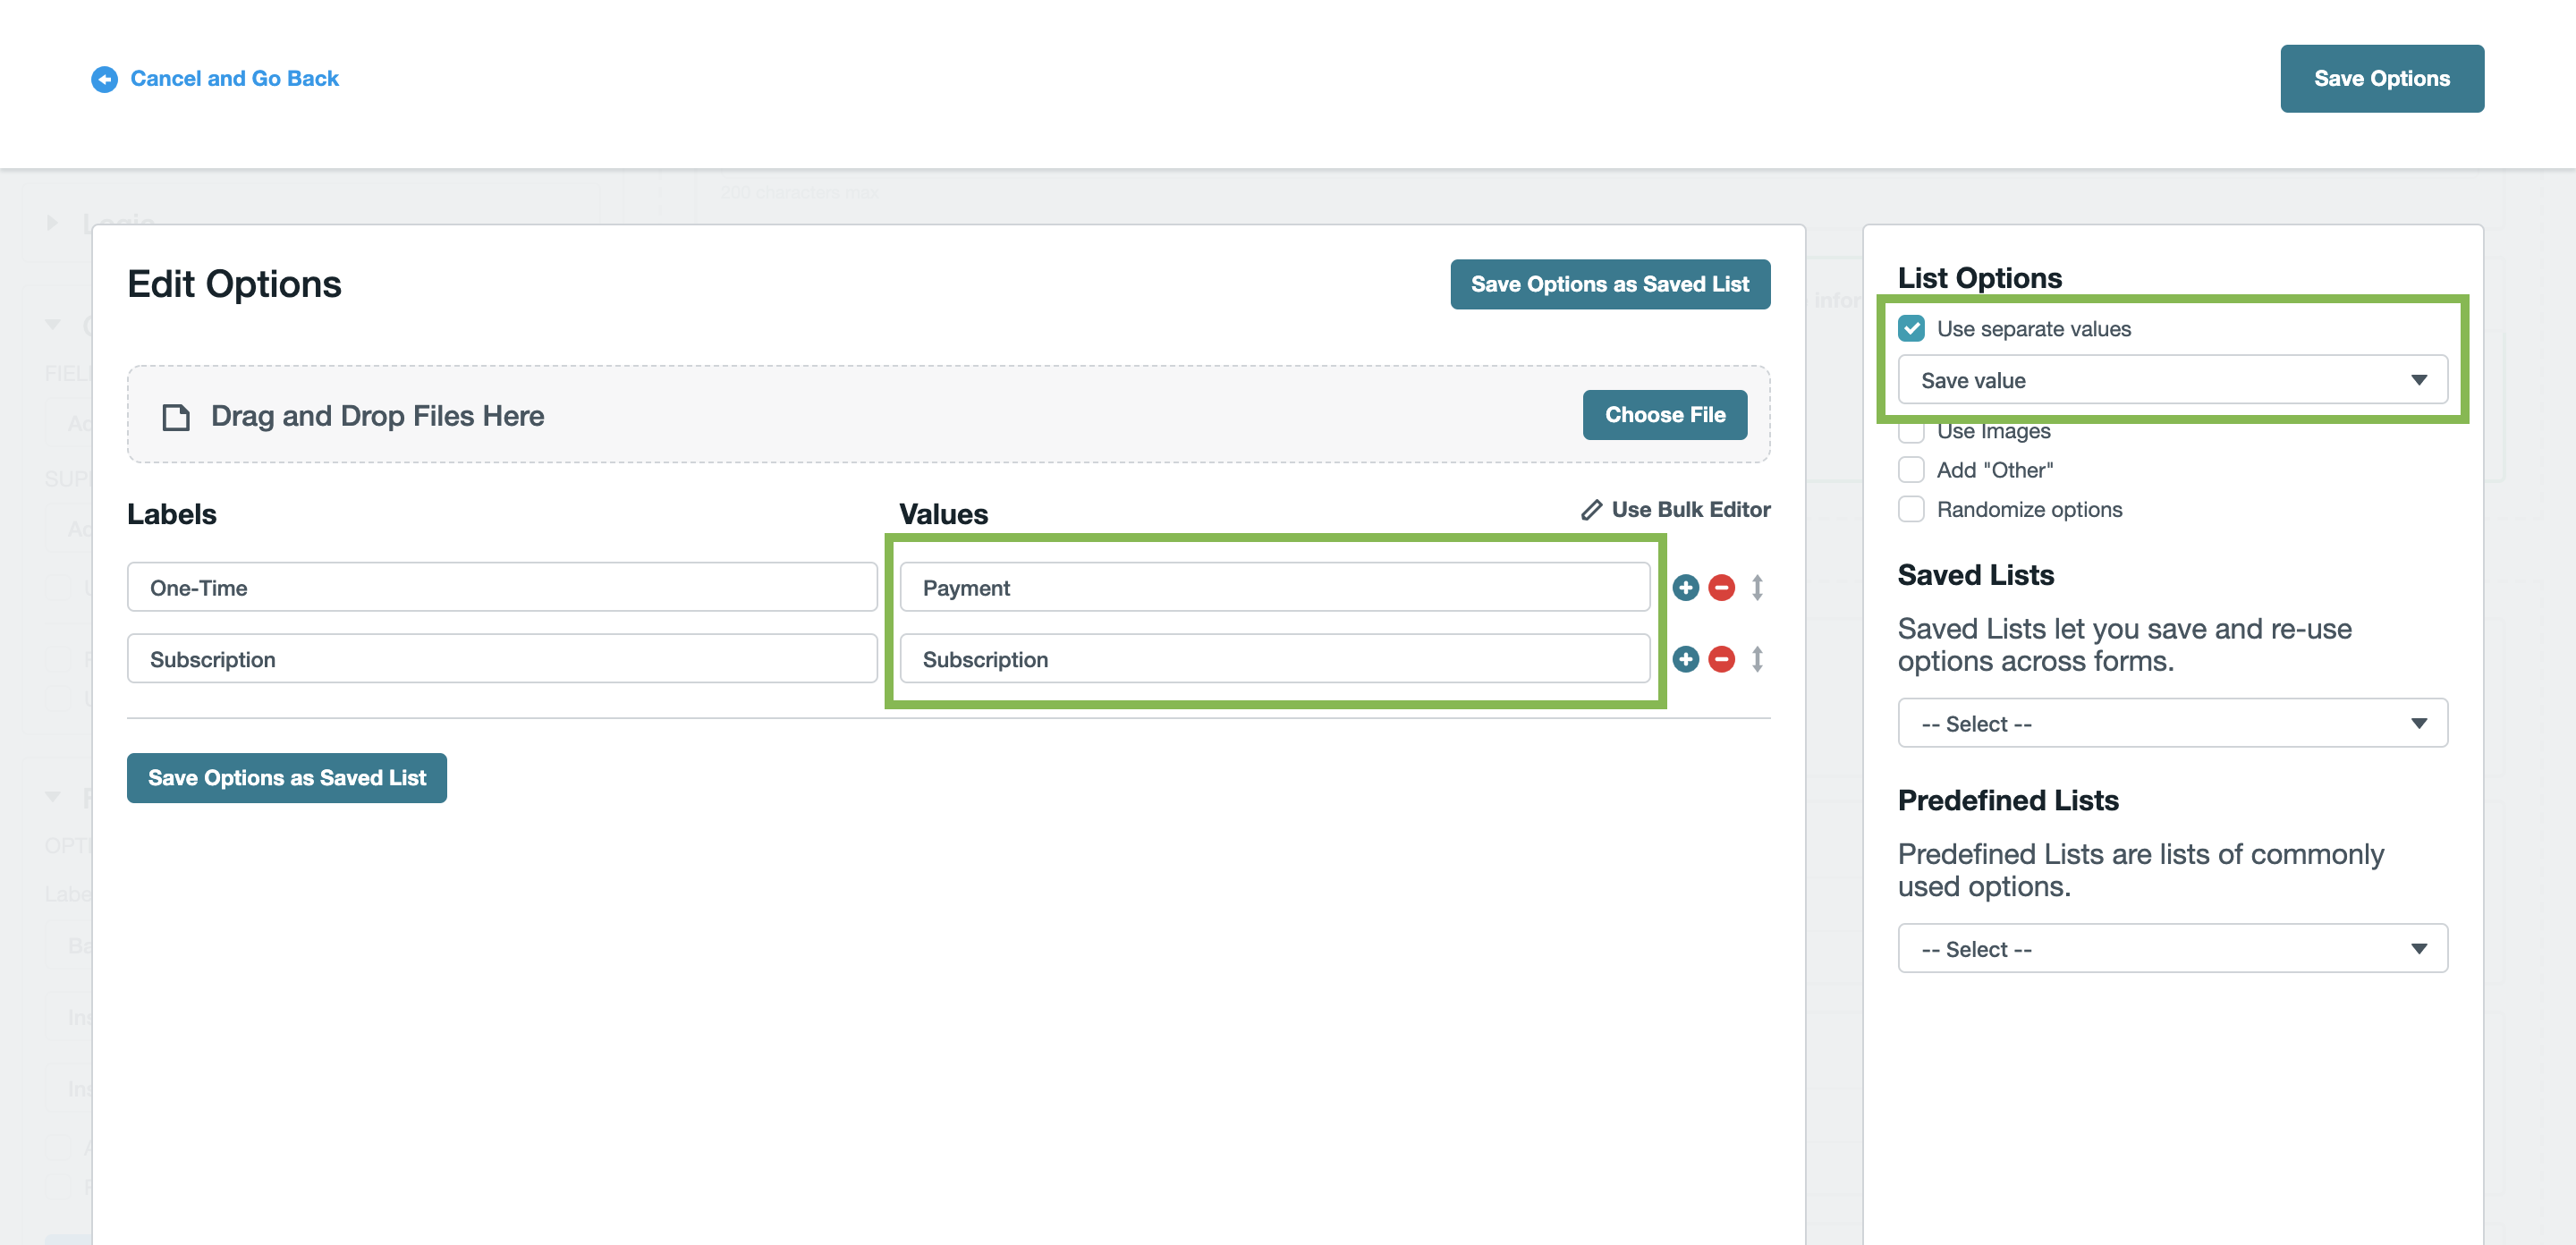This screenshot has height=1245, width=2576.
Task: Uncheck Use separate values
Action: tap(1911, 328)
